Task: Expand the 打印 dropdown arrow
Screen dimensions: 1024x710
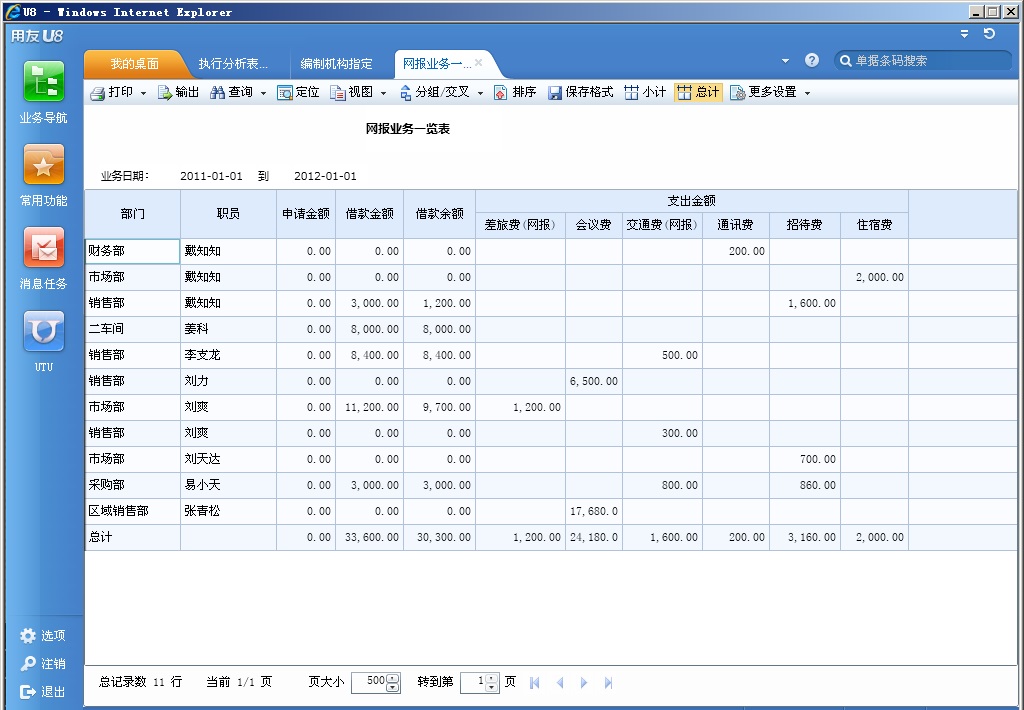Action: 144,93
